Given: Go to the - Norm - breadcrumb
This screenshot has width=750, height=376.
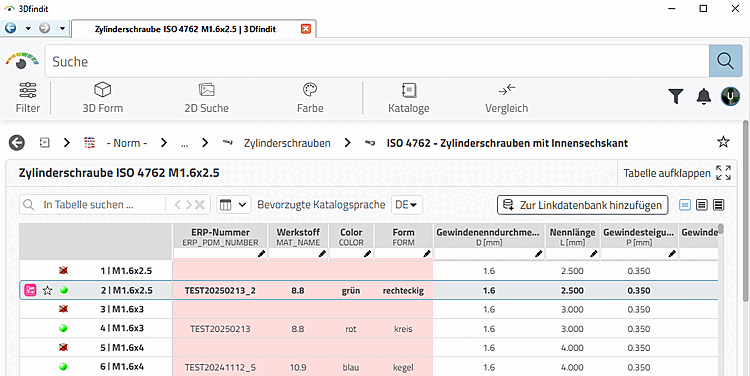Looking at the screenshot, I should click(x=126, y=143).
